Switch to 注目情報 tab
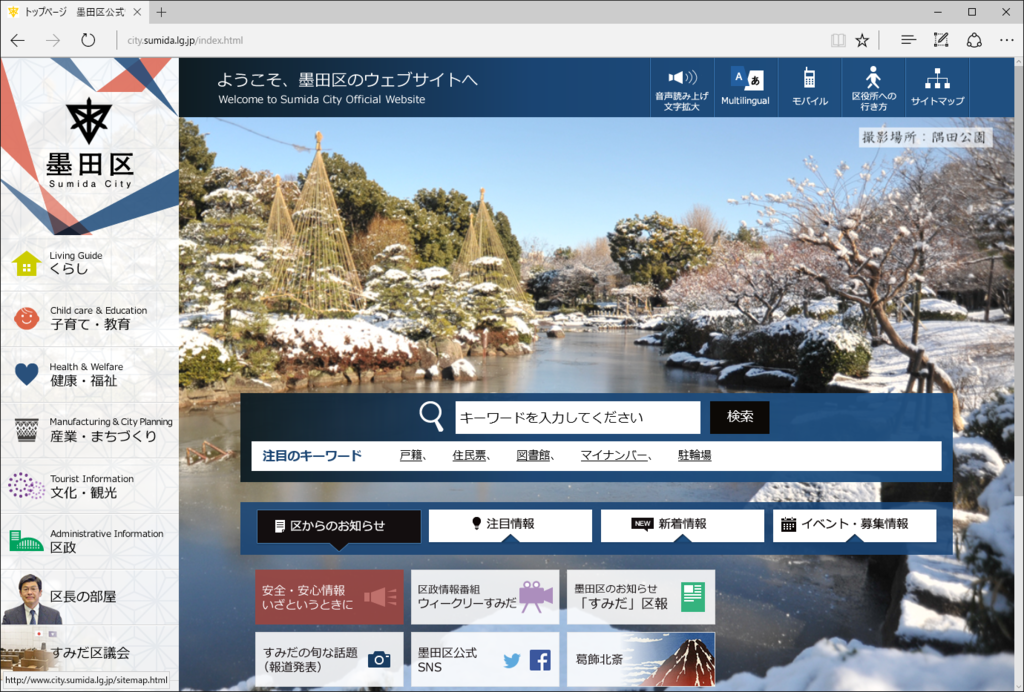 click(510, 525)
